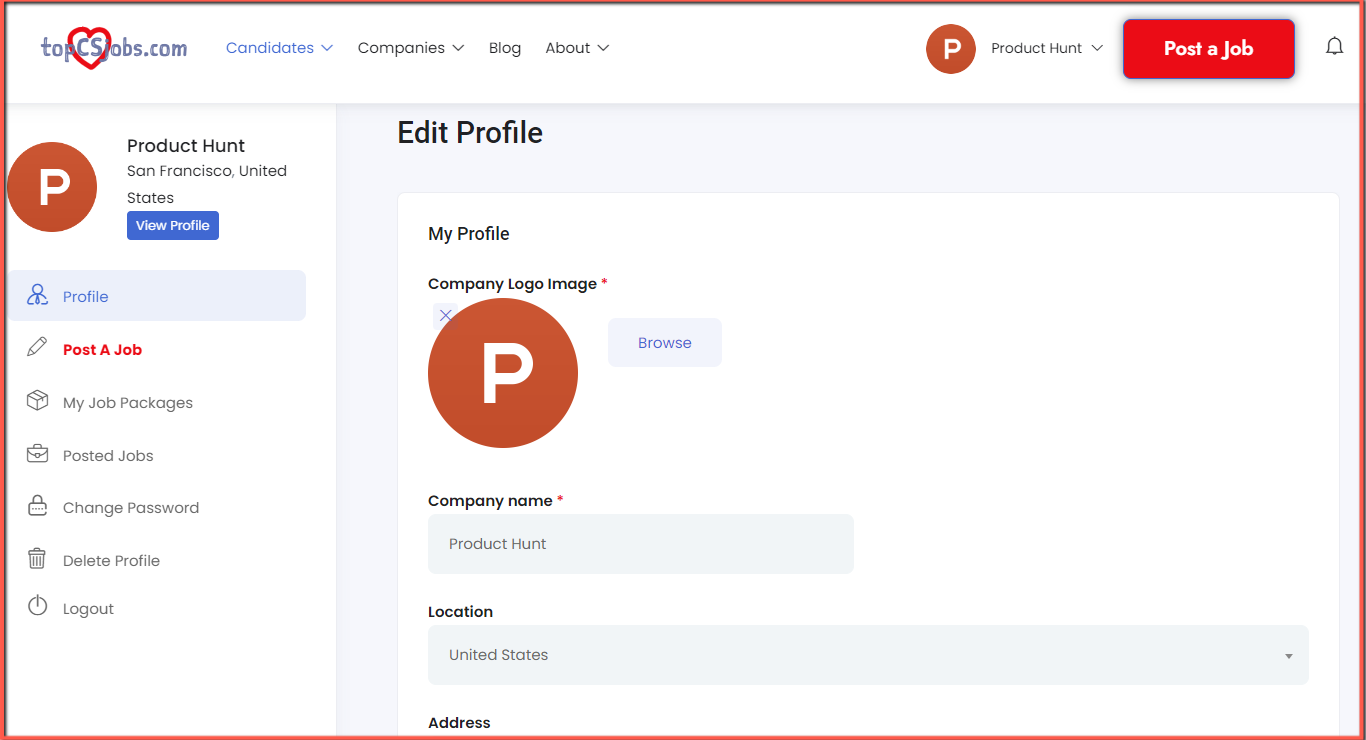
Task: Click the Address label
Action: (x=459, y=722)
